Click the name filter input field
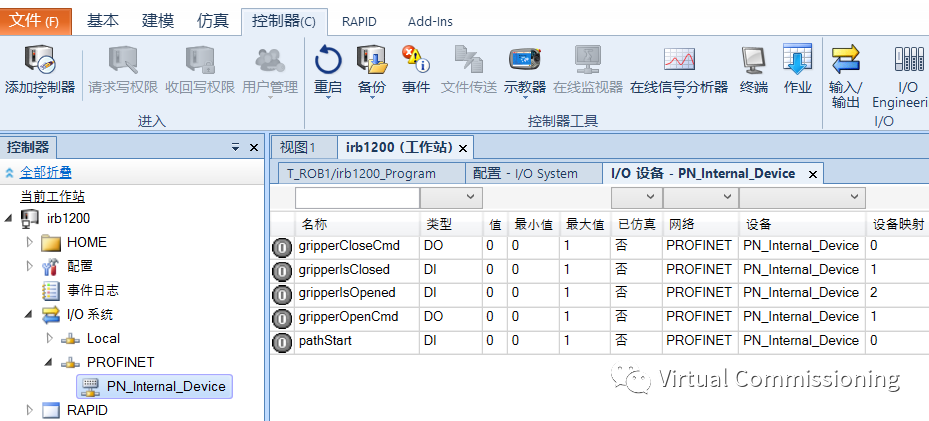The height and width of the screenshot is (421, 929). pyautogui.click(x=357, y=197)
